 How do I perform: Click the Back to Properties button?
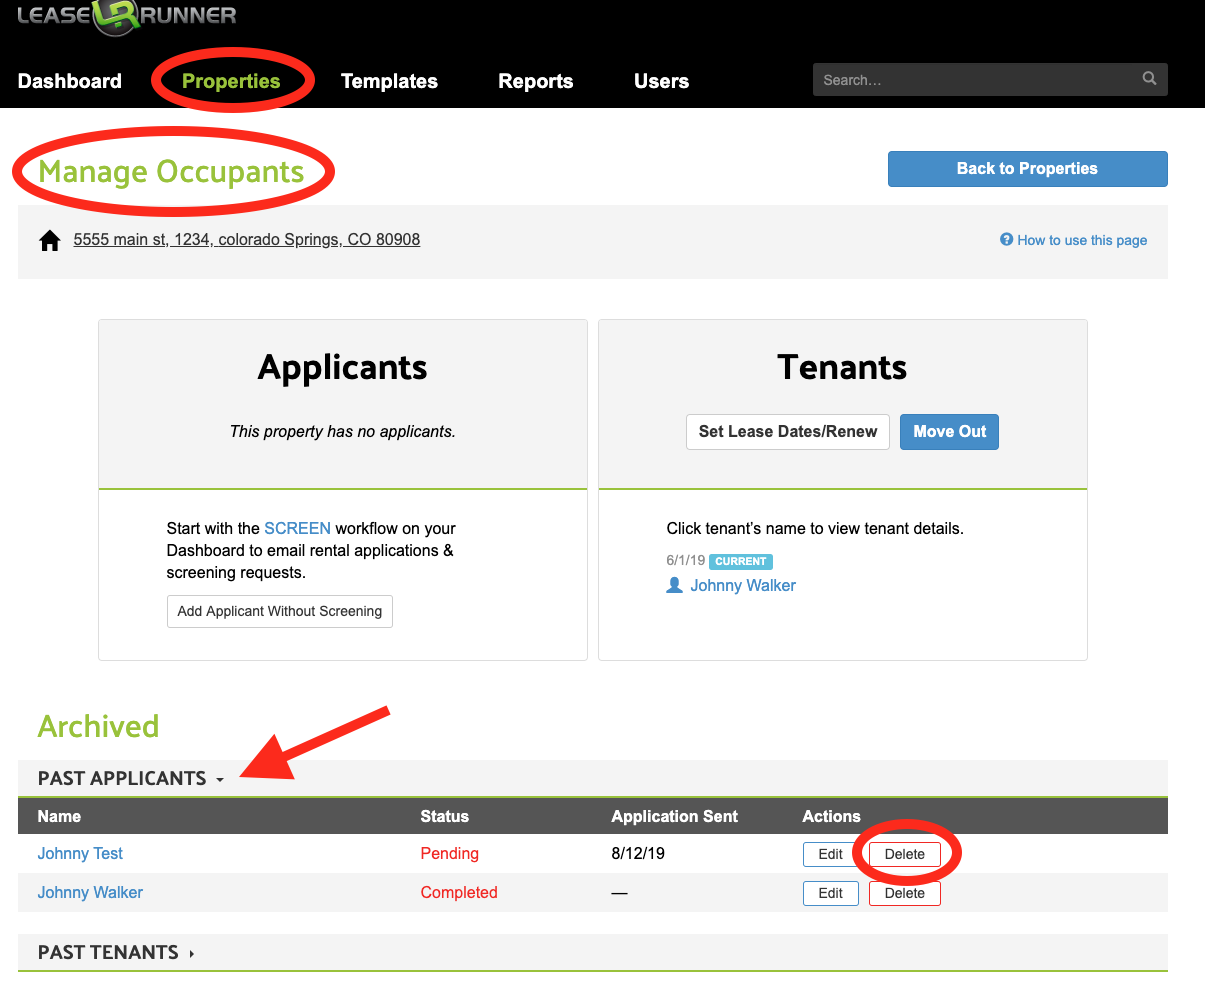click(1027, 169)
